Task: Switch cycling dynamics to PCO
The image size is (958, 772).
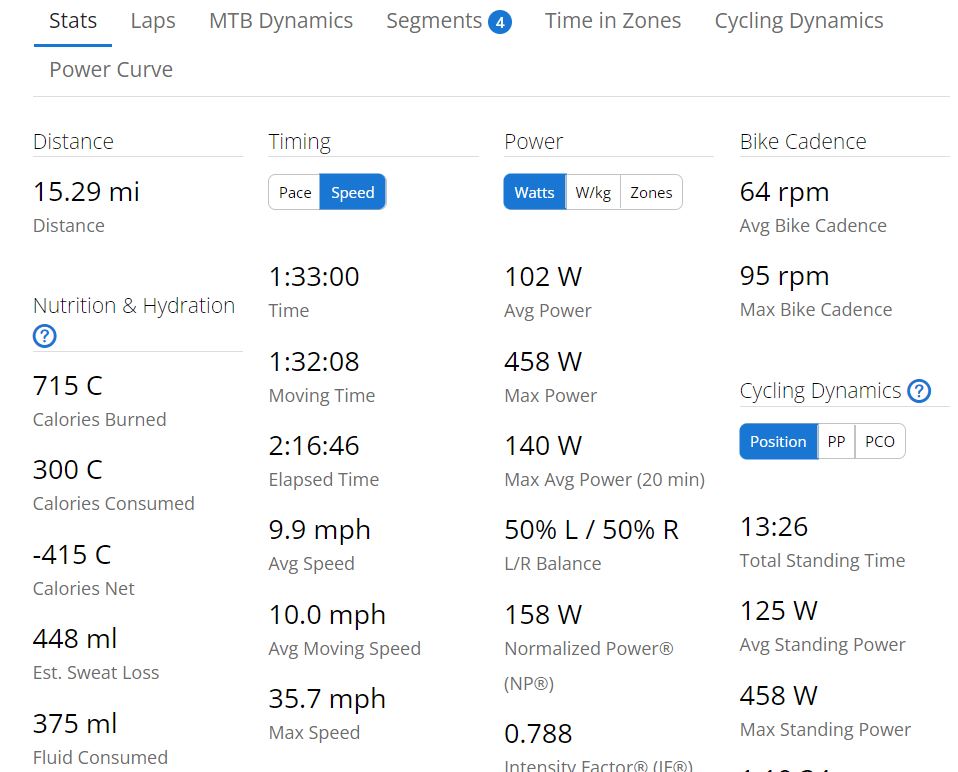Action: pyautogui.click(x=880, y=442)
